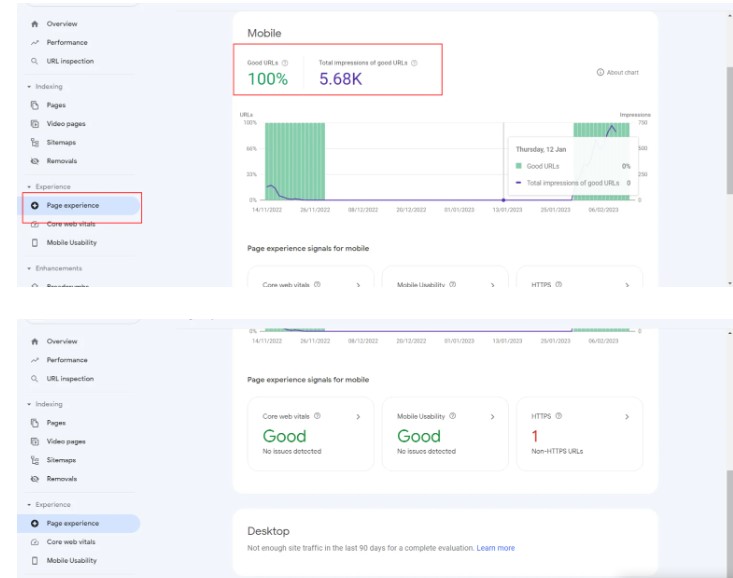
Task: Click Pages icon in upper screenshot sidebar
Action: (35, 105)
